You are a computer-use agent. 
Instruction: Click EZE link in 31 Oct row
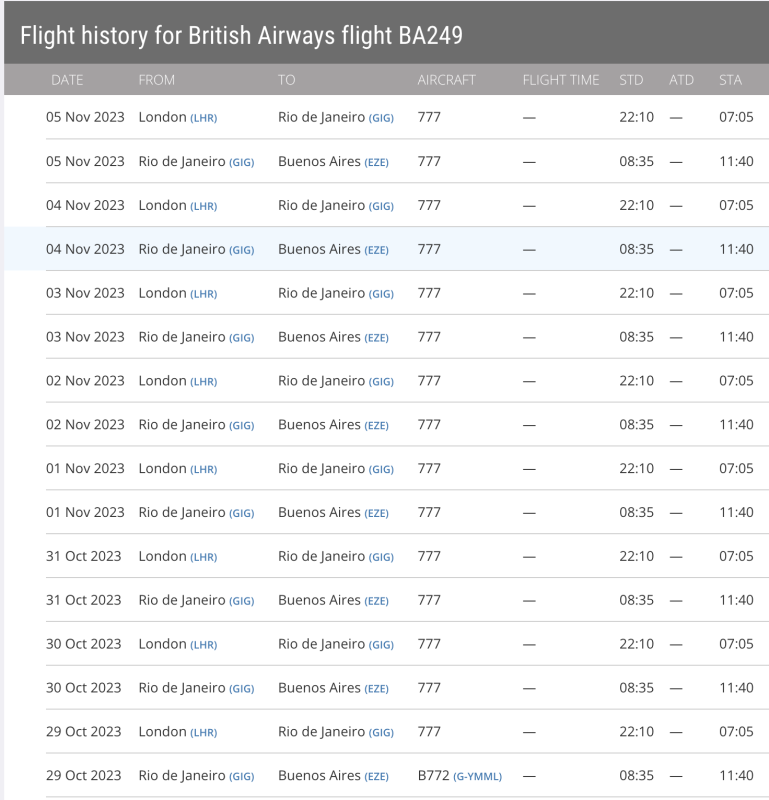tap(376, 601)
